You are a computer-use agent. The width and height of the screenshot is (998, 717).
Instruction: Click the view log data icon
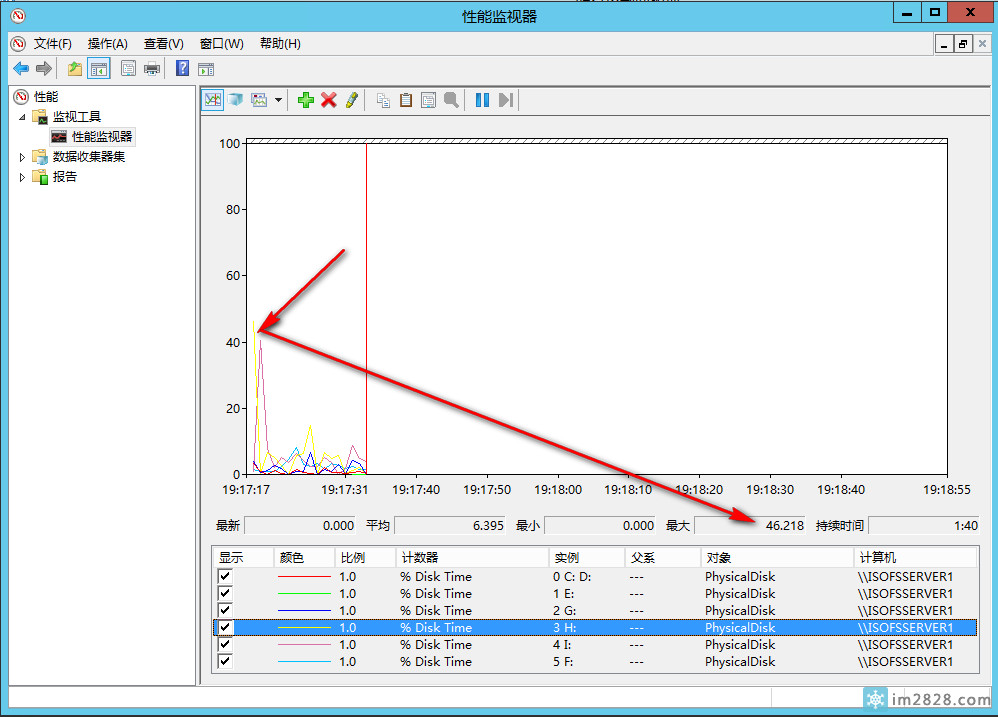click(236, 100)
